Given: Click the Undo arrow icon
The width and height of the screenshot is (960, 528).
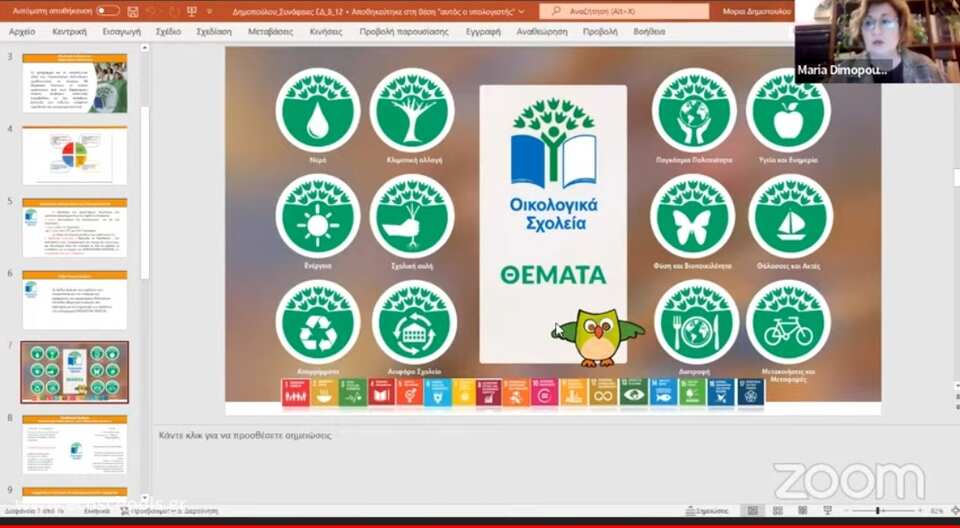Looking at the screenshot, I should (x=153, y=11).
